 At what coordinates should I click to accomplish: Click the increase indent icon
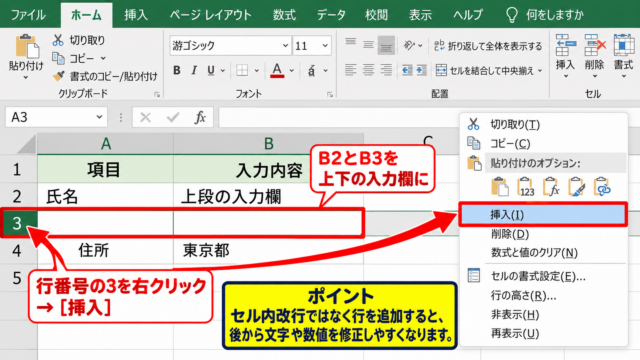[421, 70]
